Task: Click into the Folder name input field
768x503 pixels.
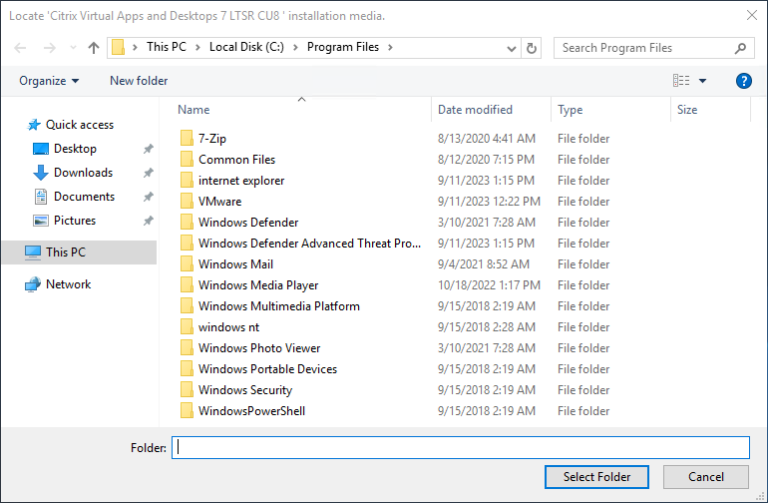Action: point(460,448)
